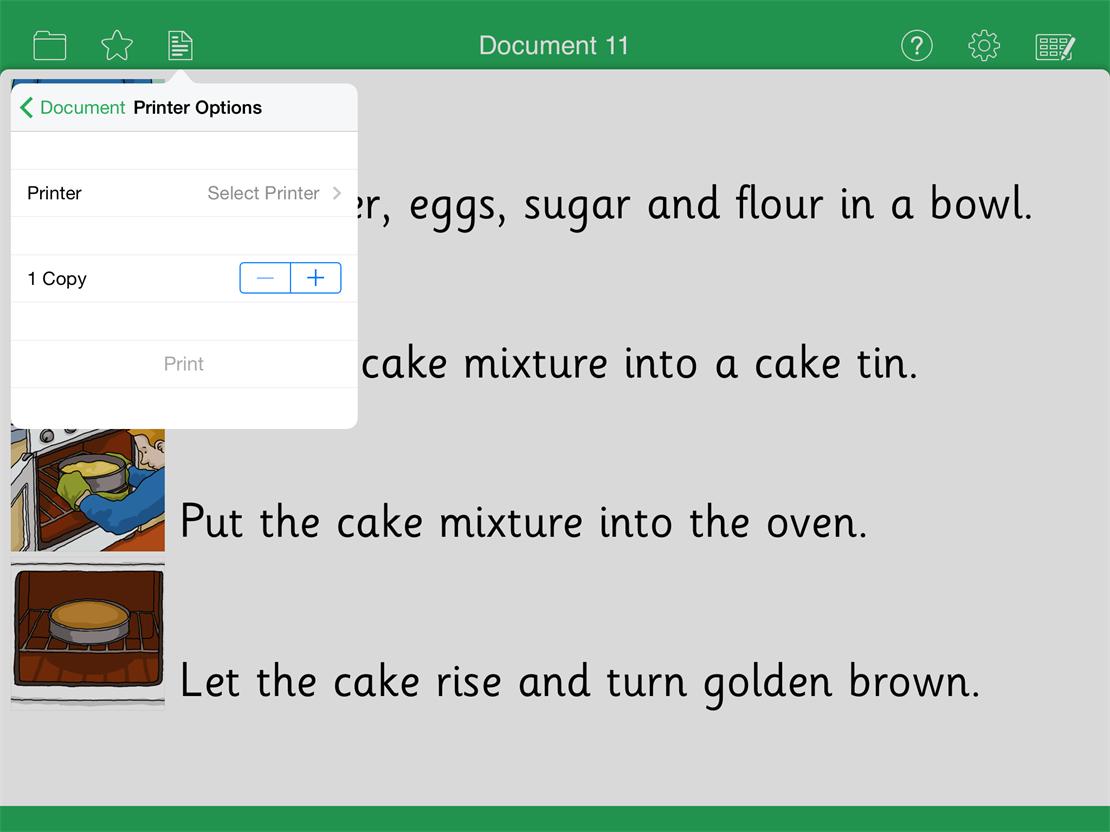
Task: Click the Select Printer placeholder text
Action: click(x=263, y=193)
